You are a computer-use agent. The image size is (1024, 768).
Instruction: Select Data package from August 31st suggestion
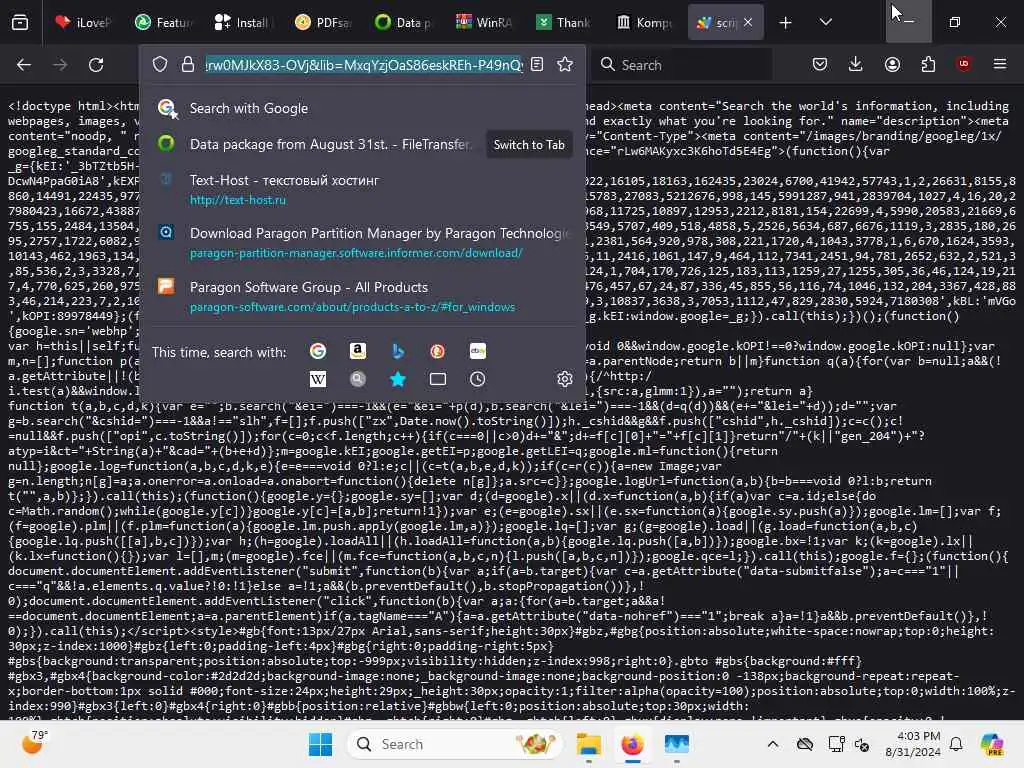tap(330, 144)
